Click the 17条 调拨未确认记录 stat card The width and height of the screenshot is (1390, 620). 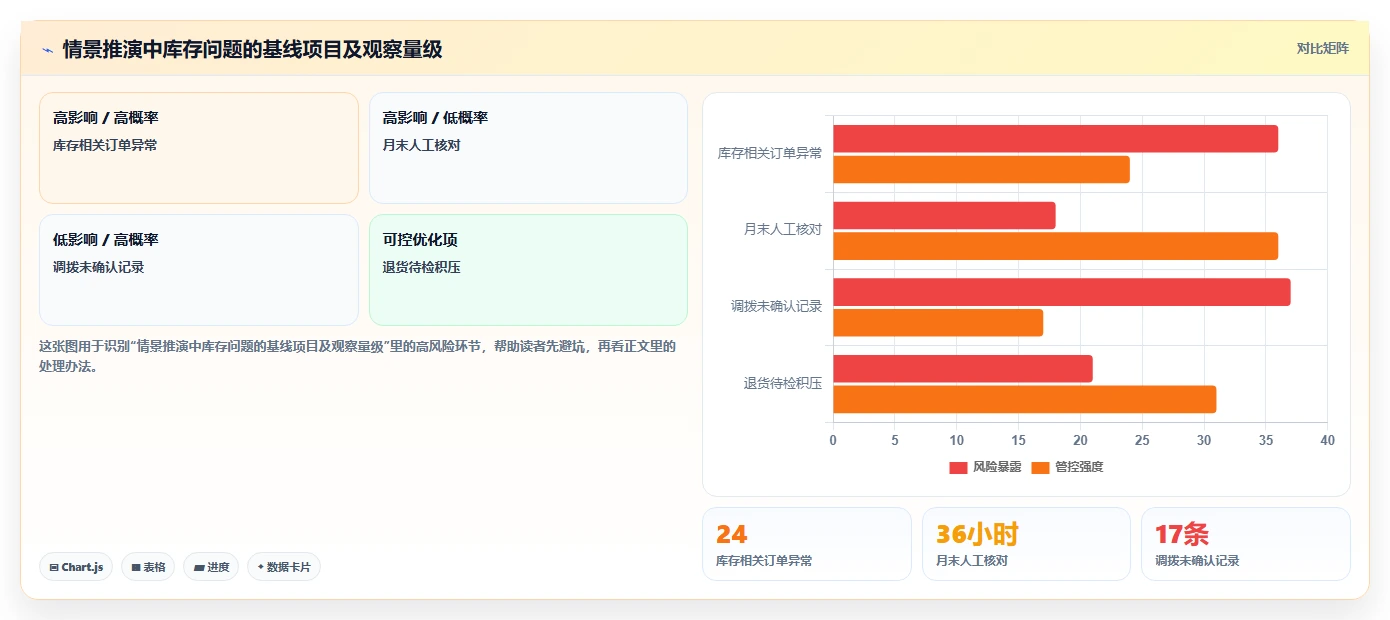1246,544
